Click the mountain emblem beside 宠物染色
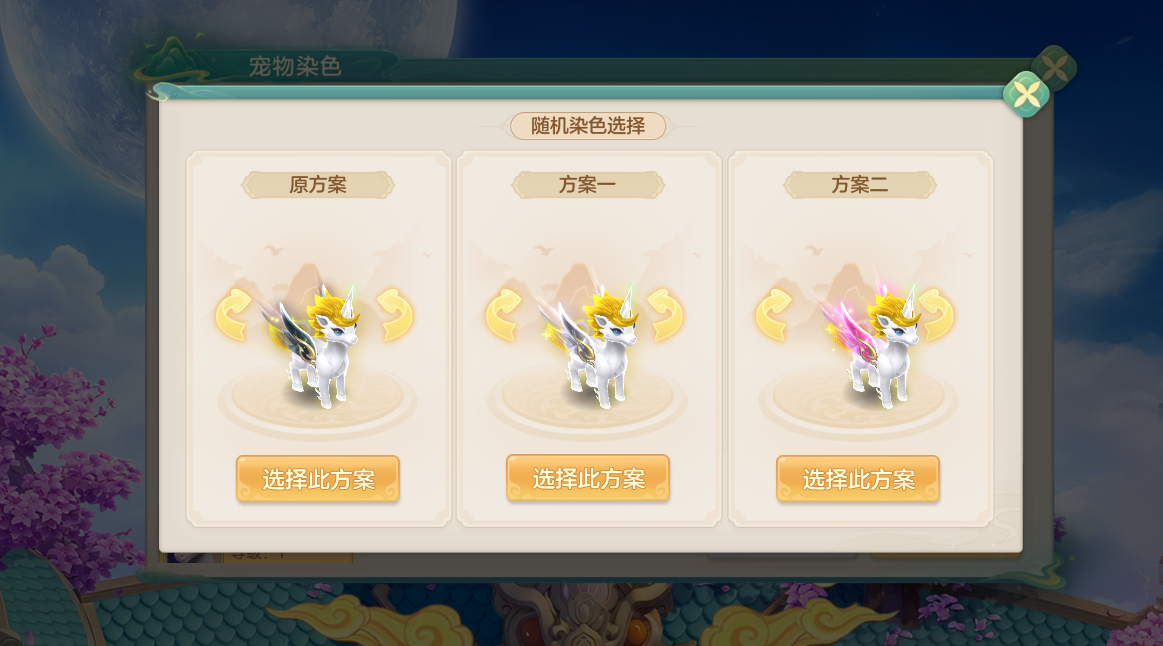 click(171, 61)
